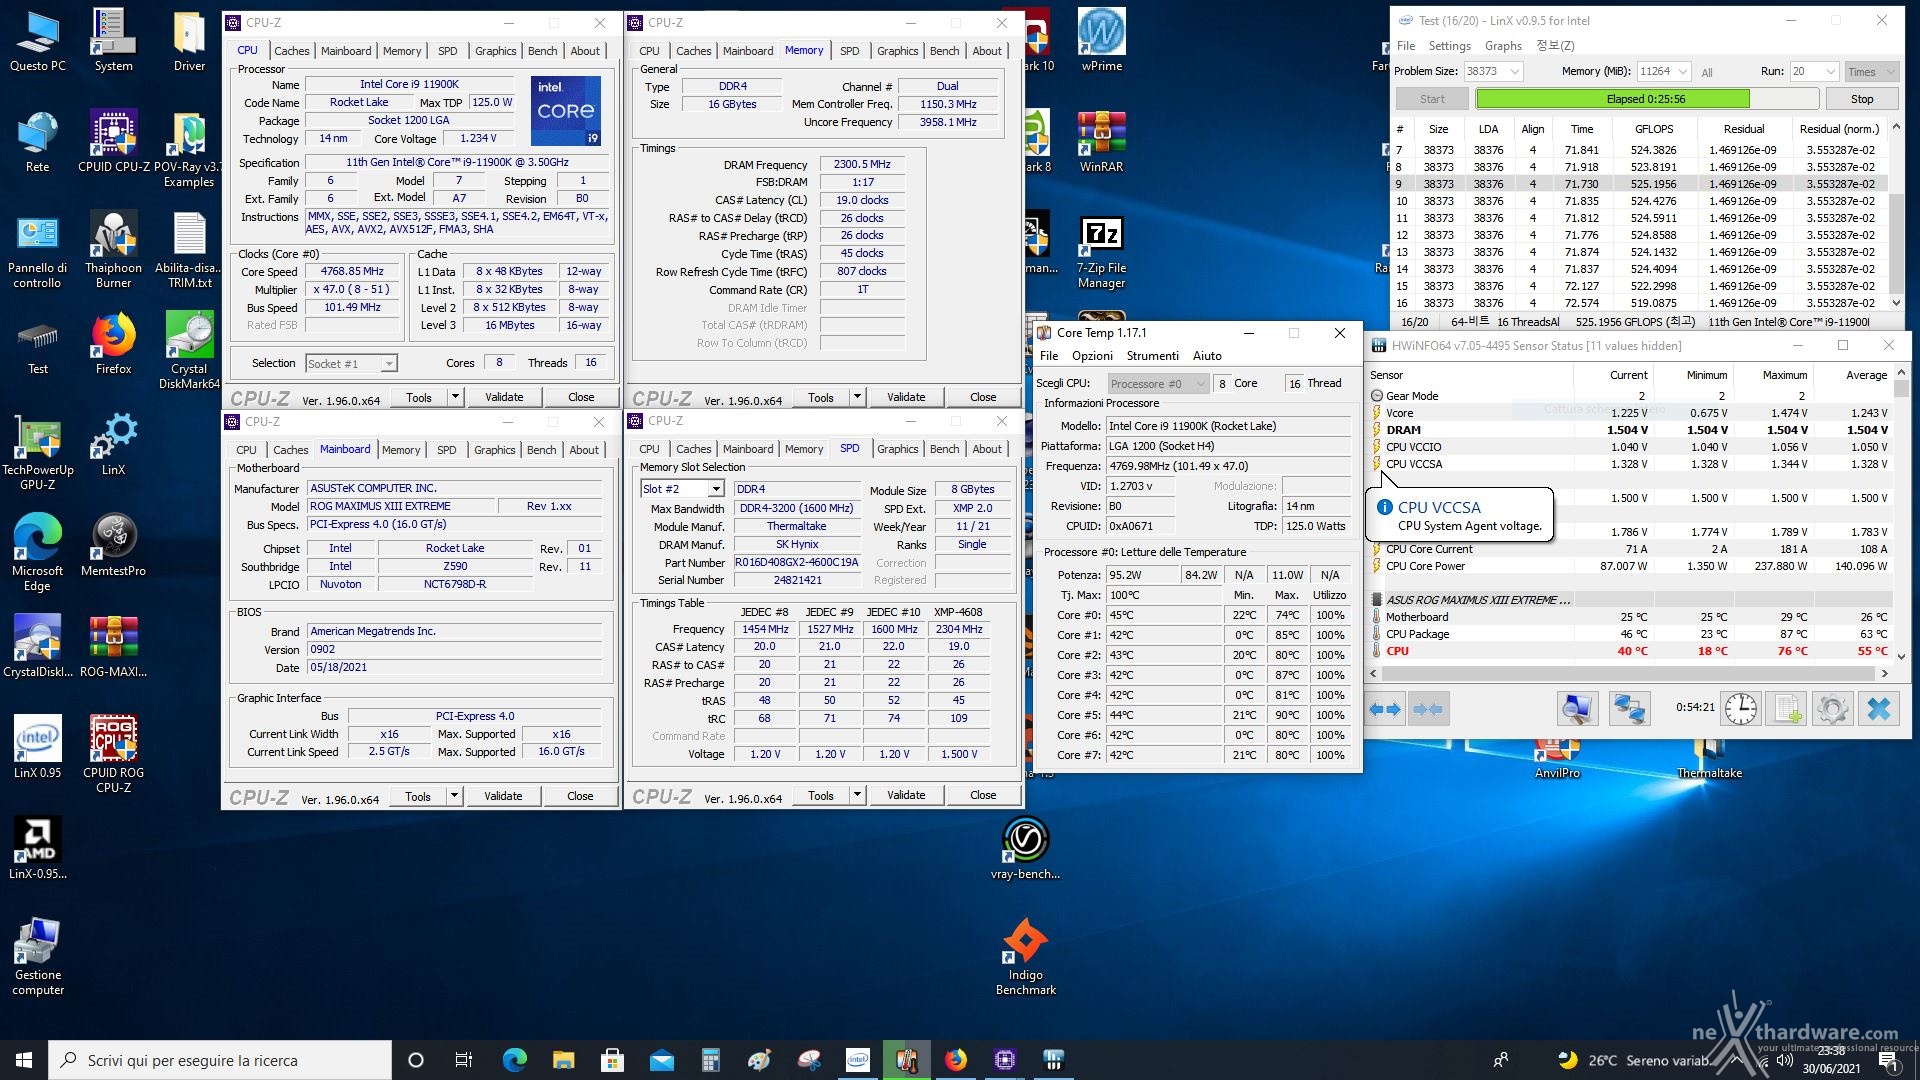Screen dimensions: 1920x1080
Task: Select the Vcore sensor row in HWiNFO64
Action: pyautogui.click(x=1629, y=413)
